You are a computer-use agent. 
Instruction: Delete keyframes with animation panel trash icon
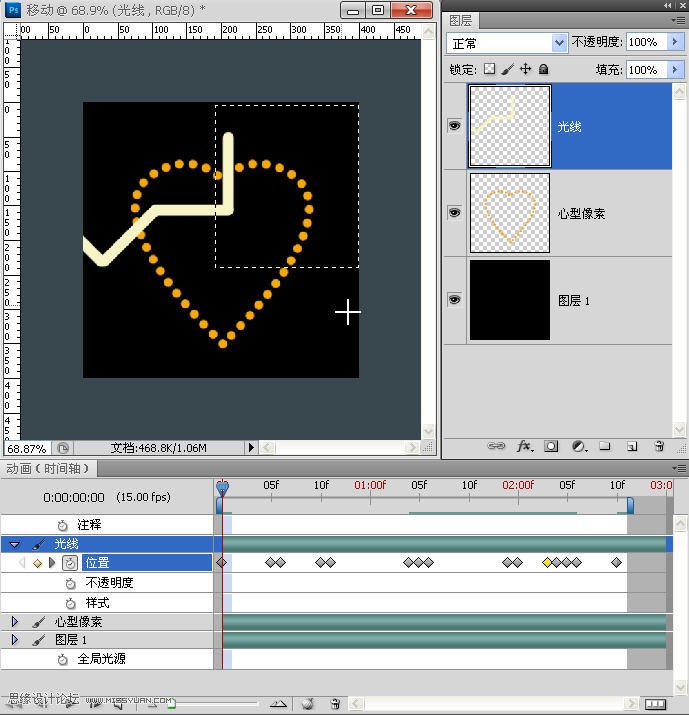[x=335, y=704]
